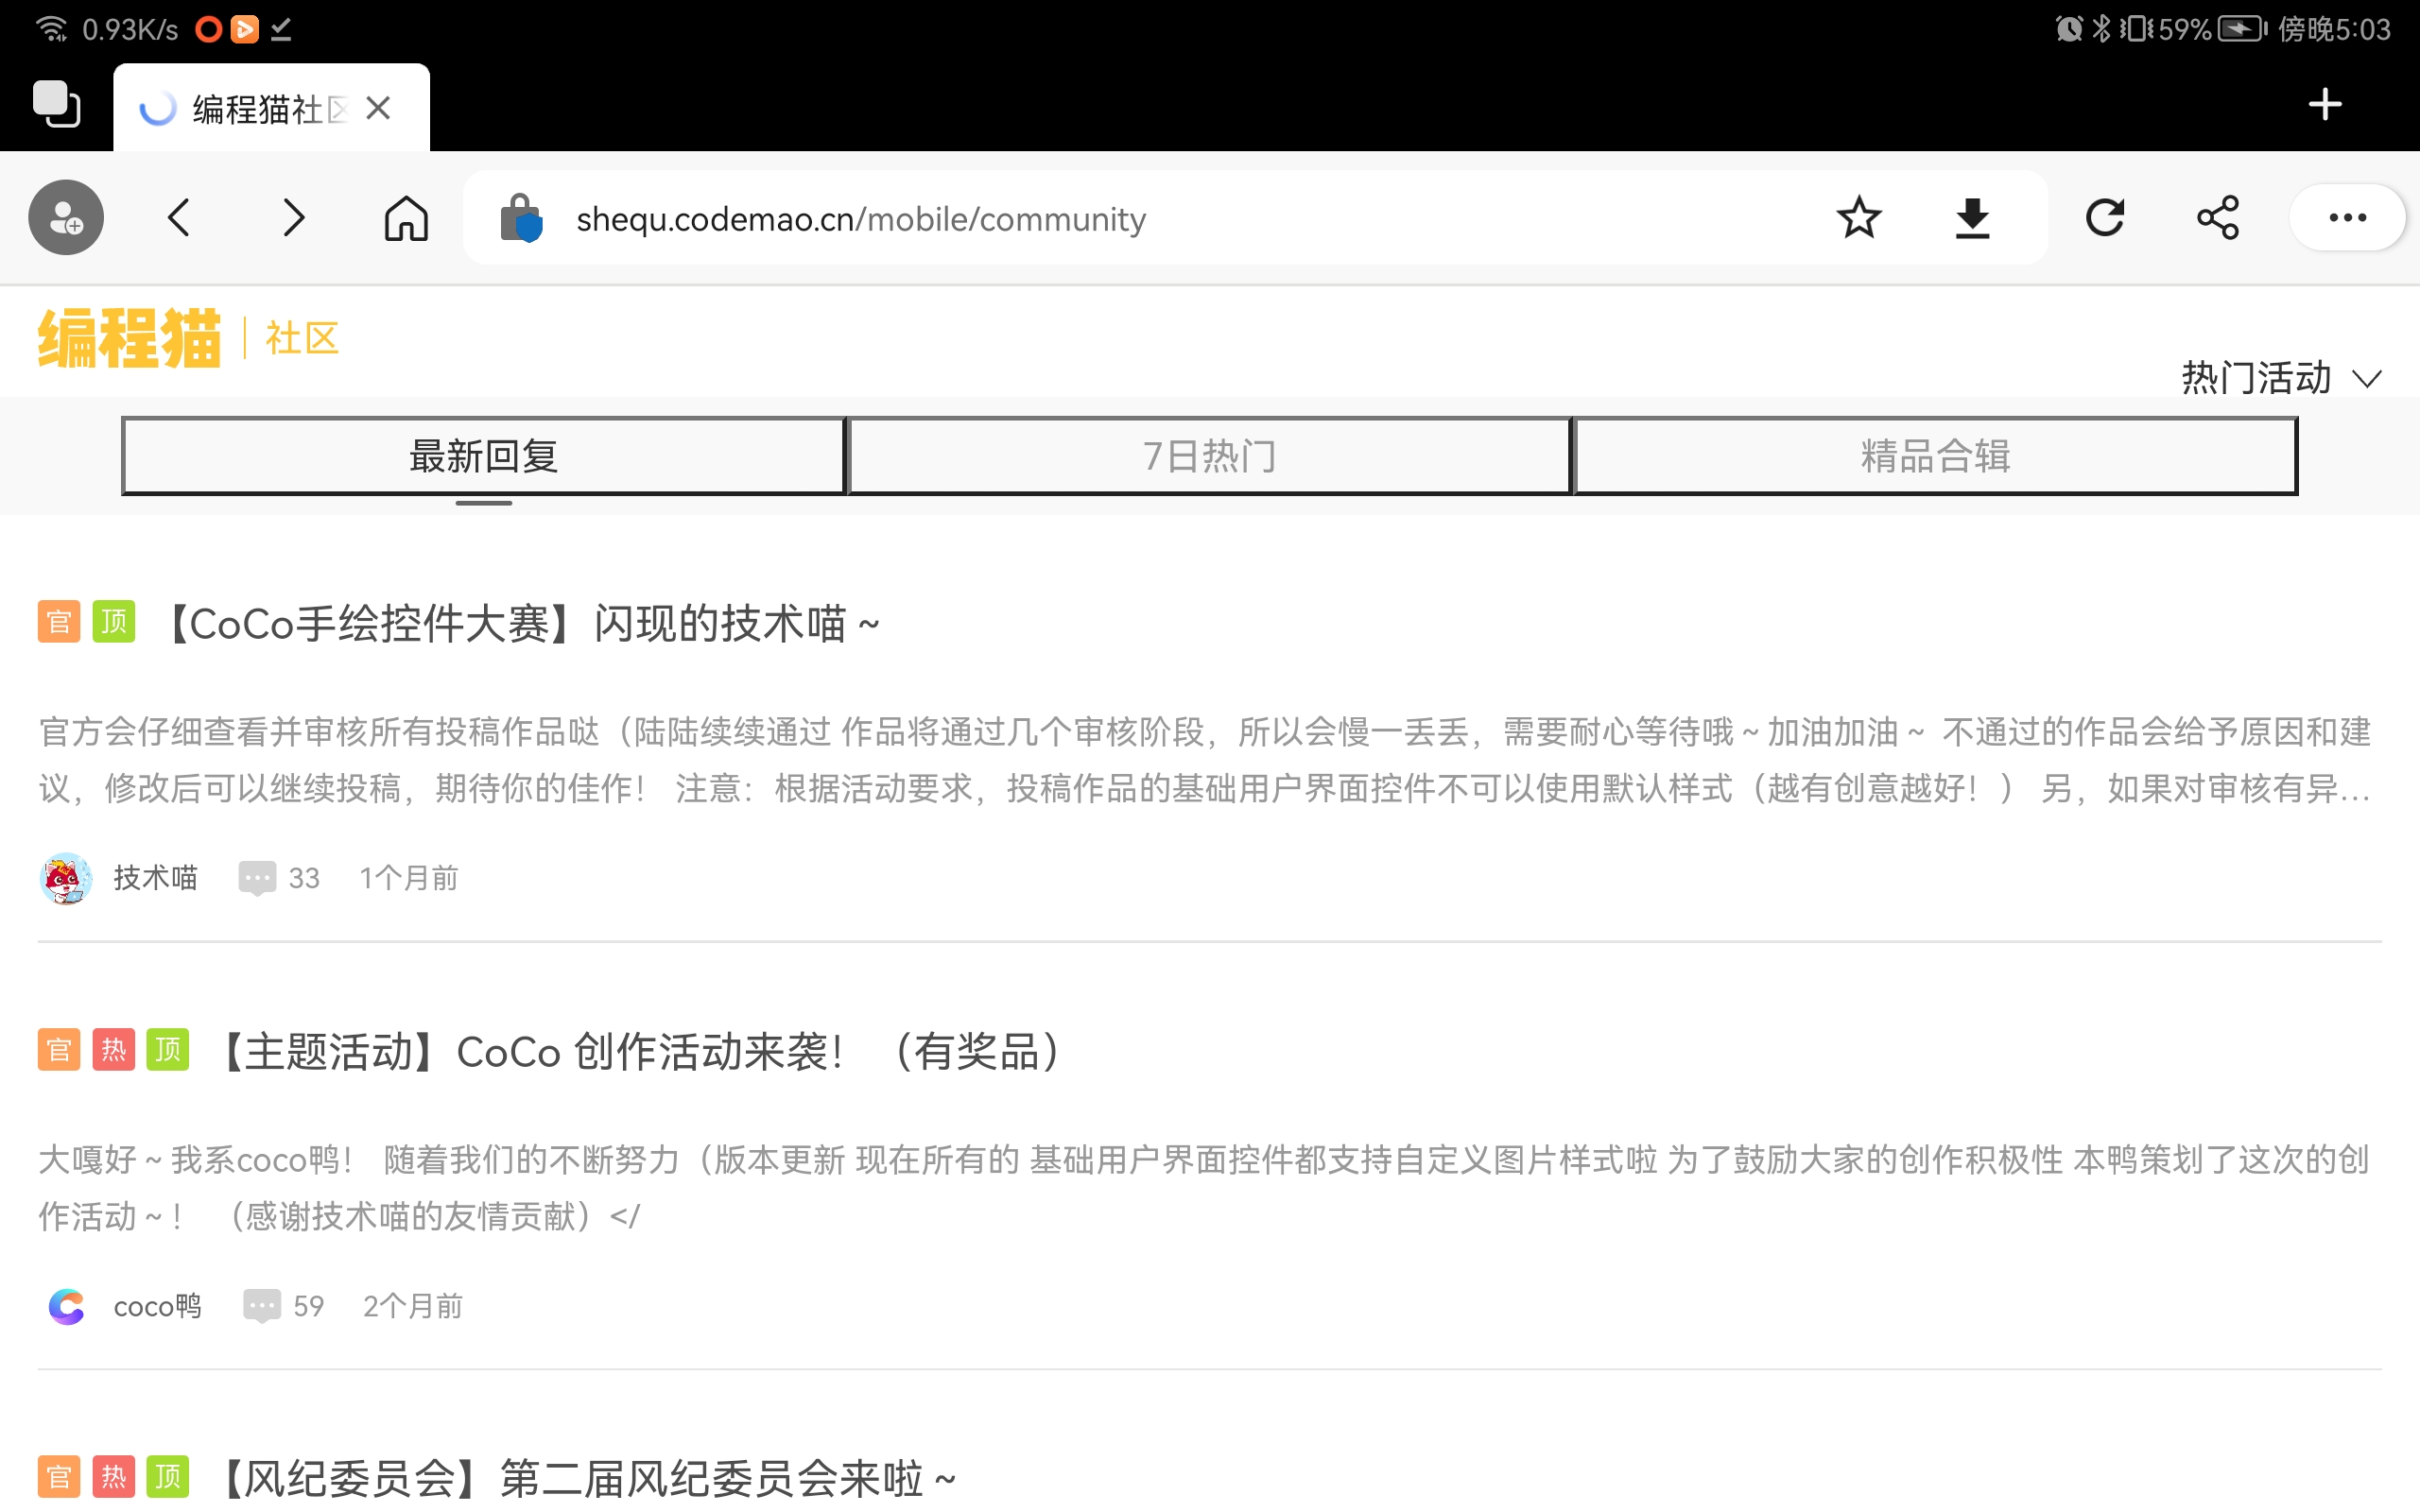Tap the Wi-Fi status icon
This screenshot has height=1512, width=2420.
[51, 29]
